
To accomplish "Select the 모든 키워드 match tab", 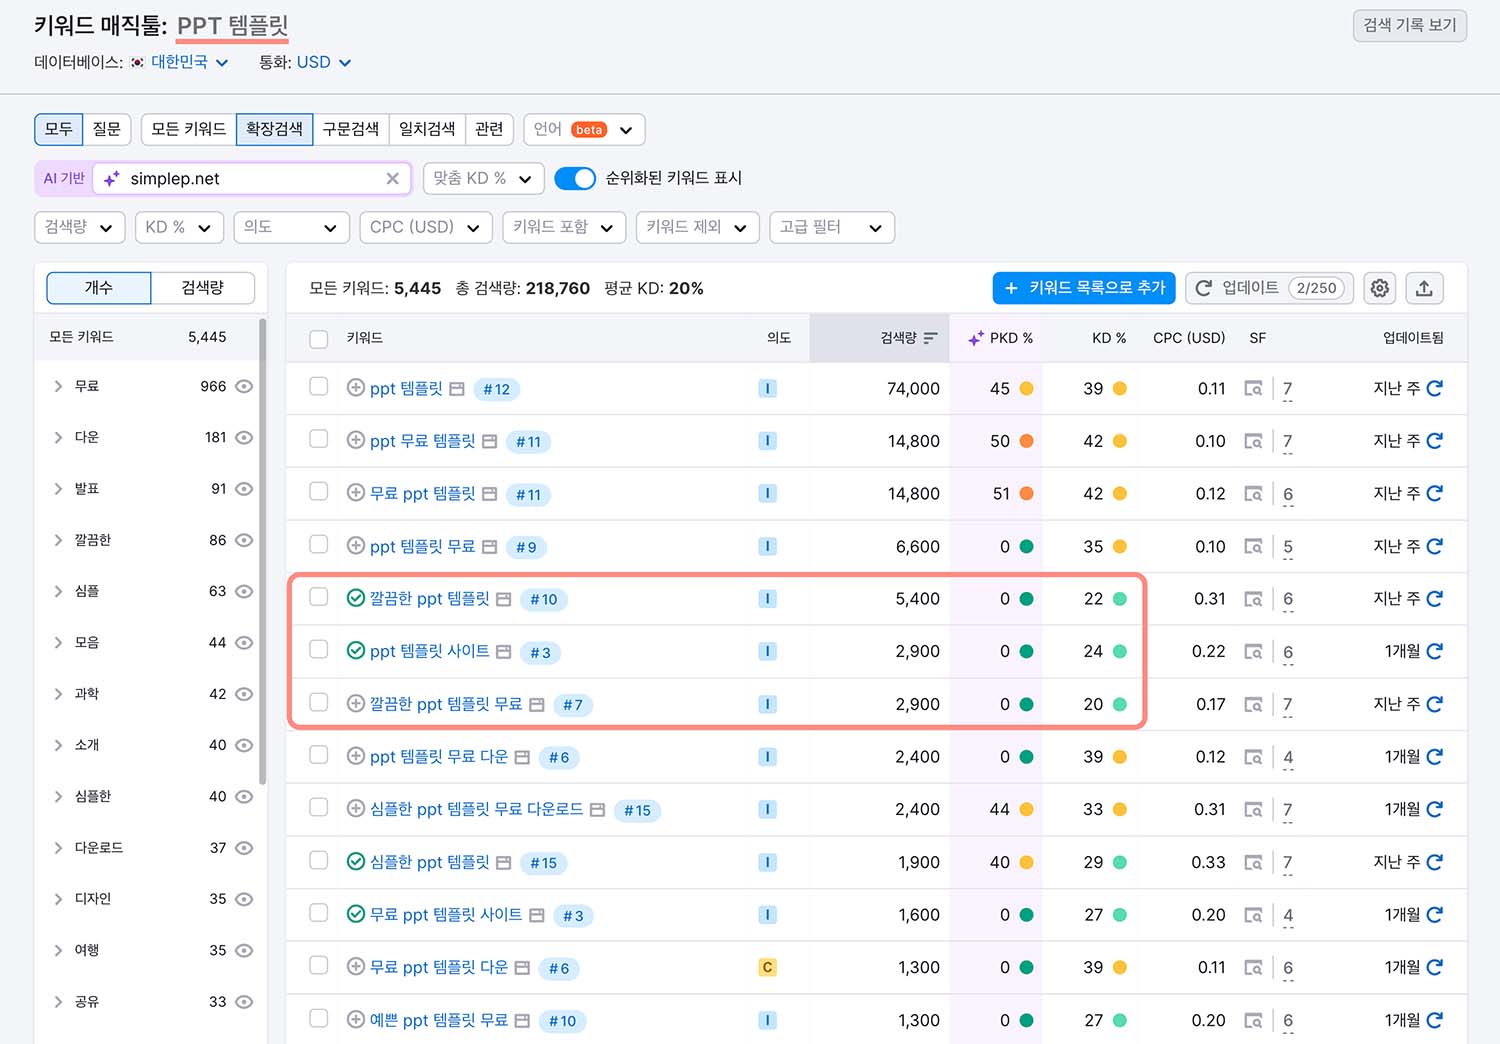I will coord(188,129).
